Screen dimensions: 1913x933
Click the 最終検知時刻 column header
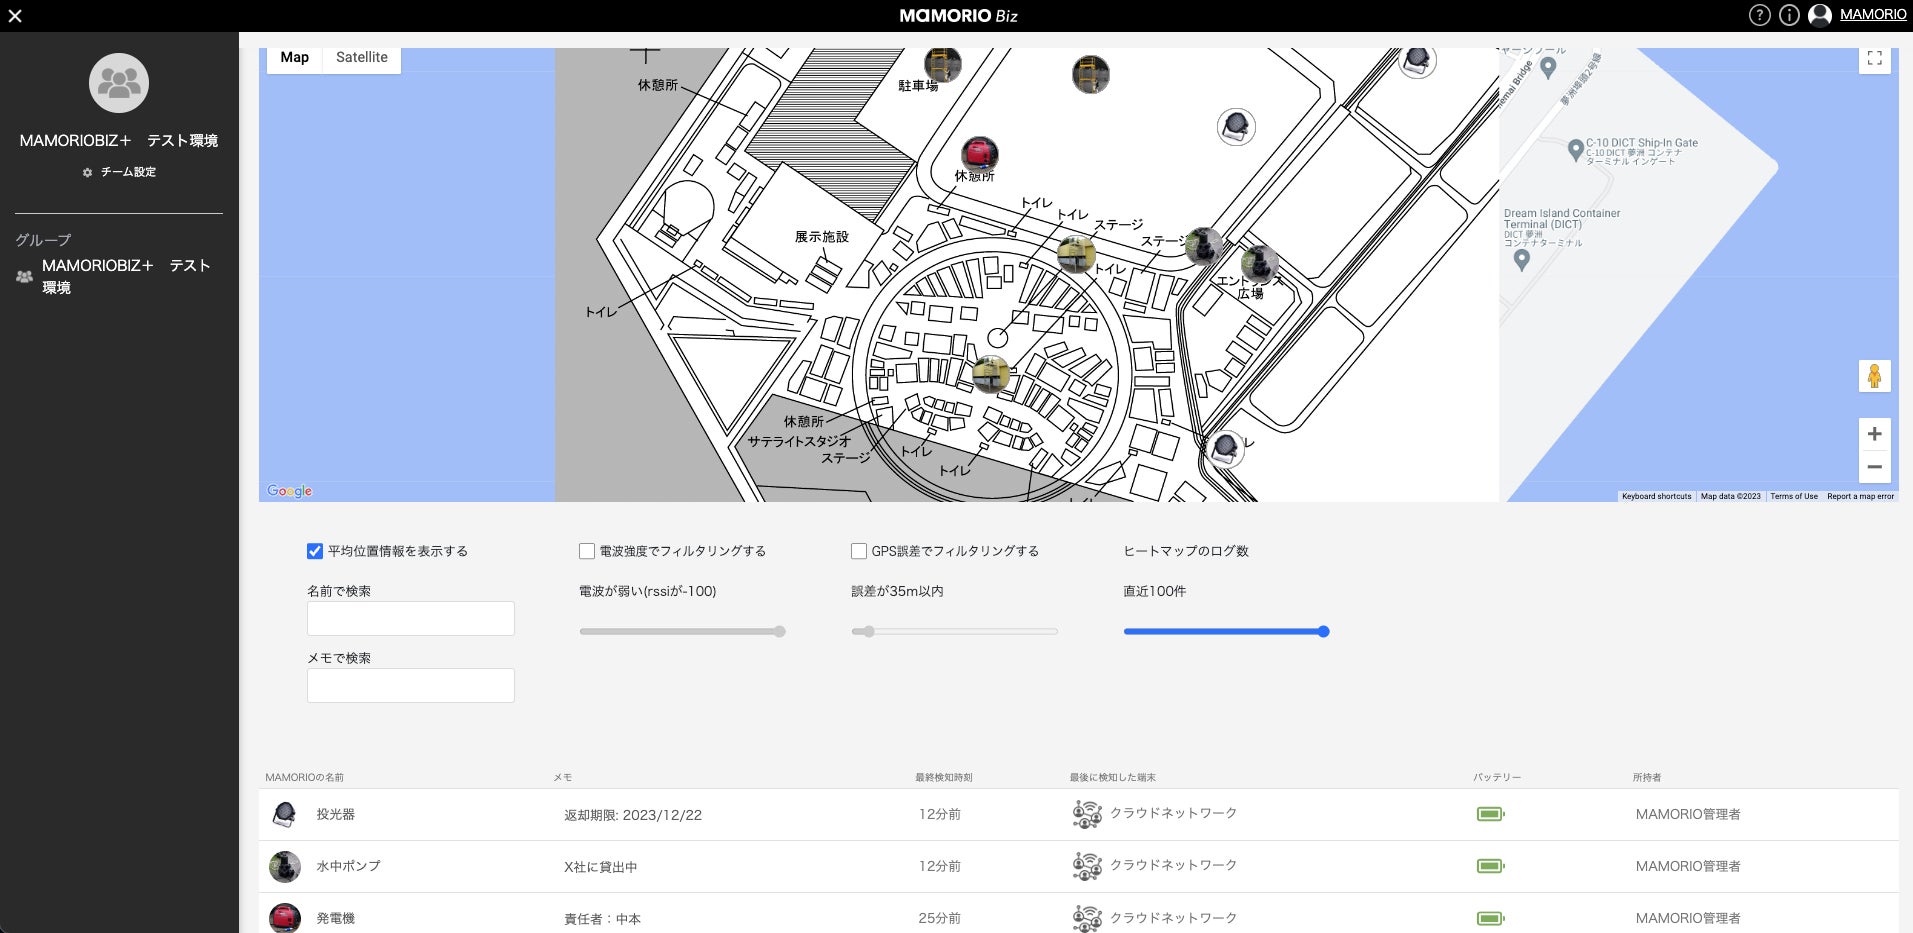click(944, 777)
